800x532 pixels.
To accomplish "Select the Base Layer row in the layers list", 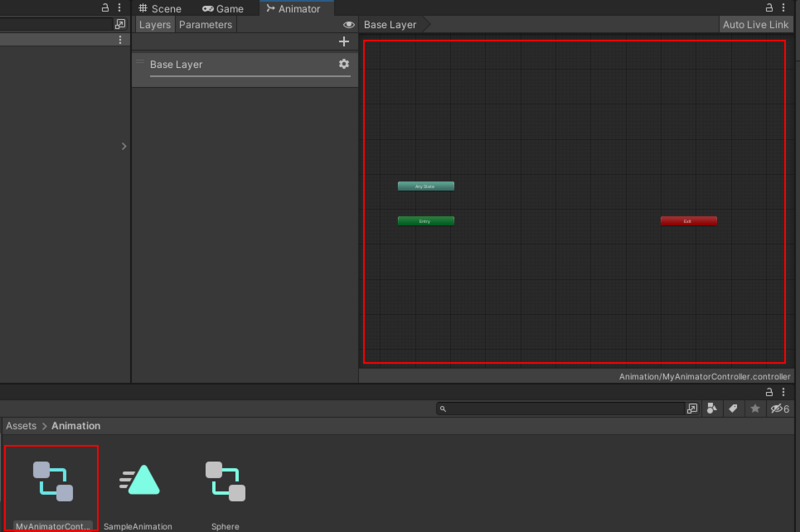I will point(245,69).
